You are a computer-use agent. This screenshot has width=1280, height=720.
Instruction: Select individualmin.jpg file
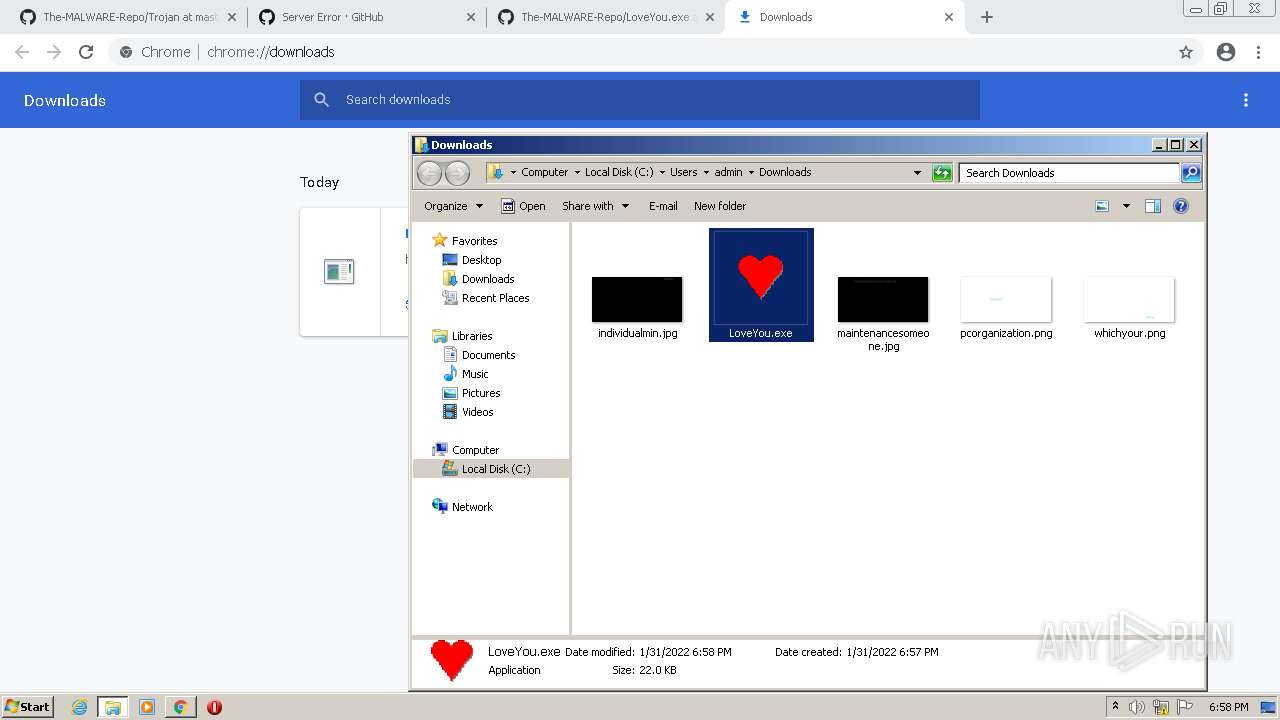tap(637, 307)
